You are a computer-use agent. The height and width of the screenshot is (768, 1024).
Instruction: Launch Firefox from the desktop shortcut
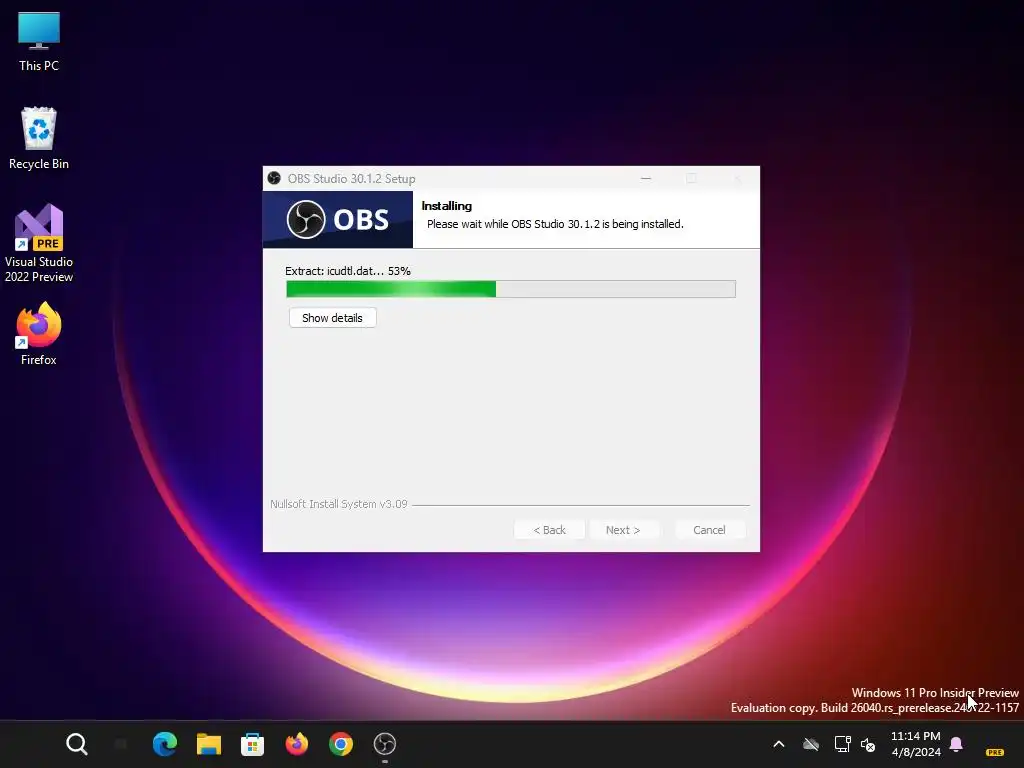tap(39, 334)
